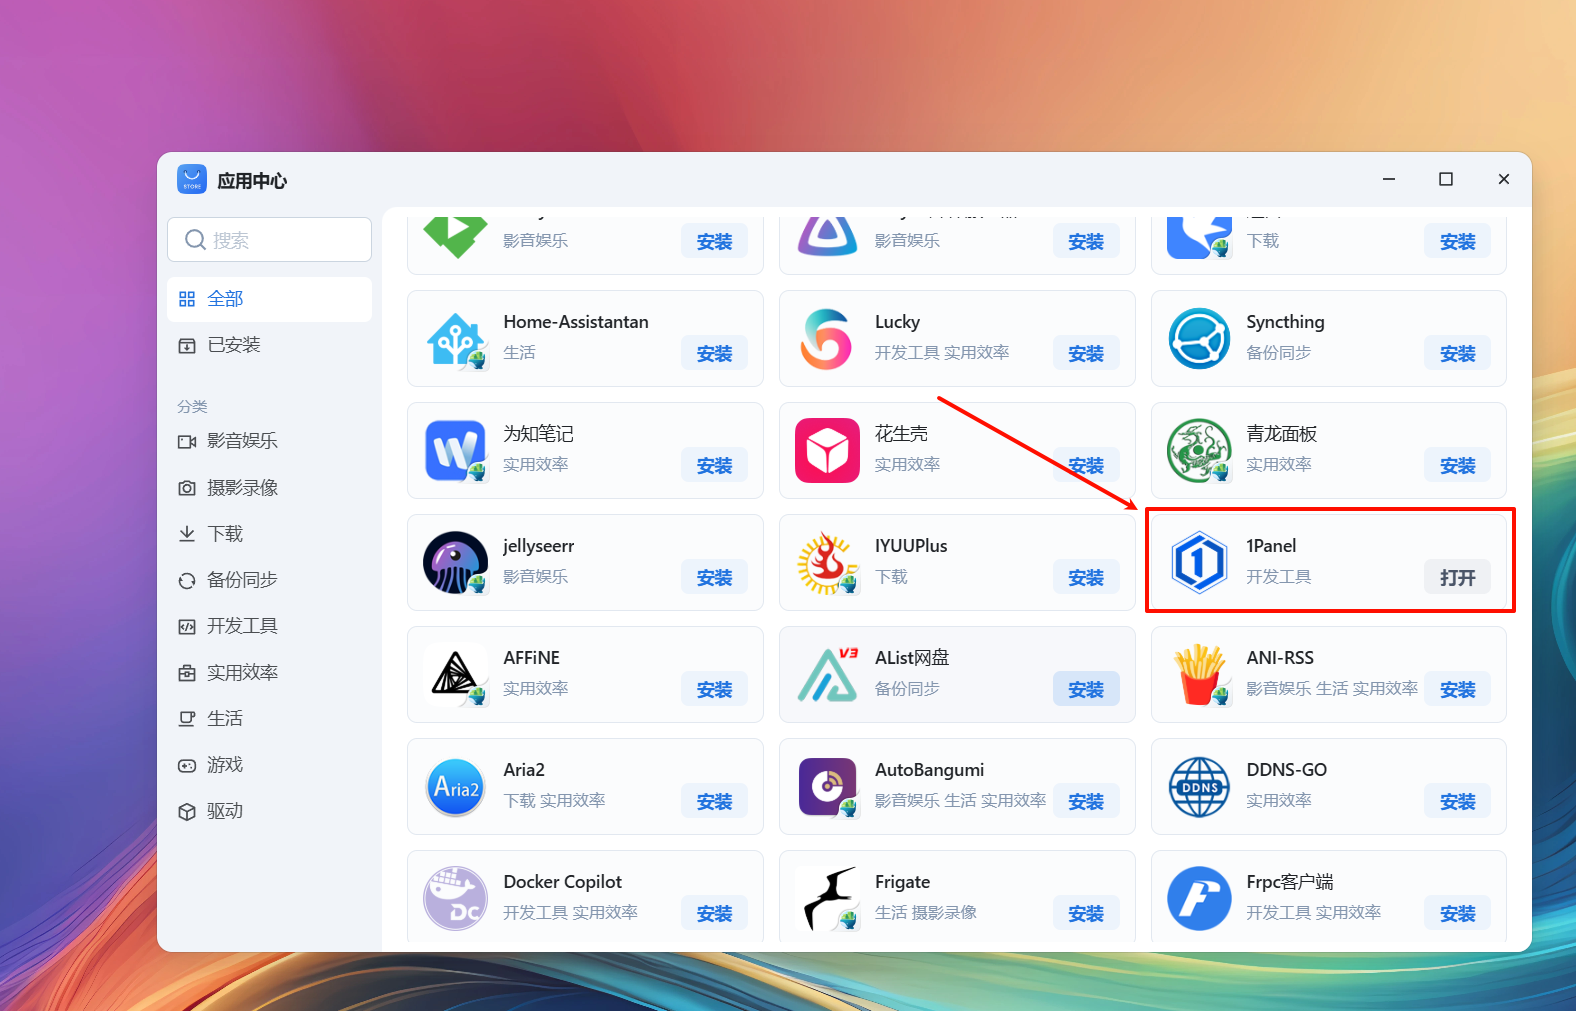Select the ANI-RSS french fries icon

click(x=1199, y=675)
